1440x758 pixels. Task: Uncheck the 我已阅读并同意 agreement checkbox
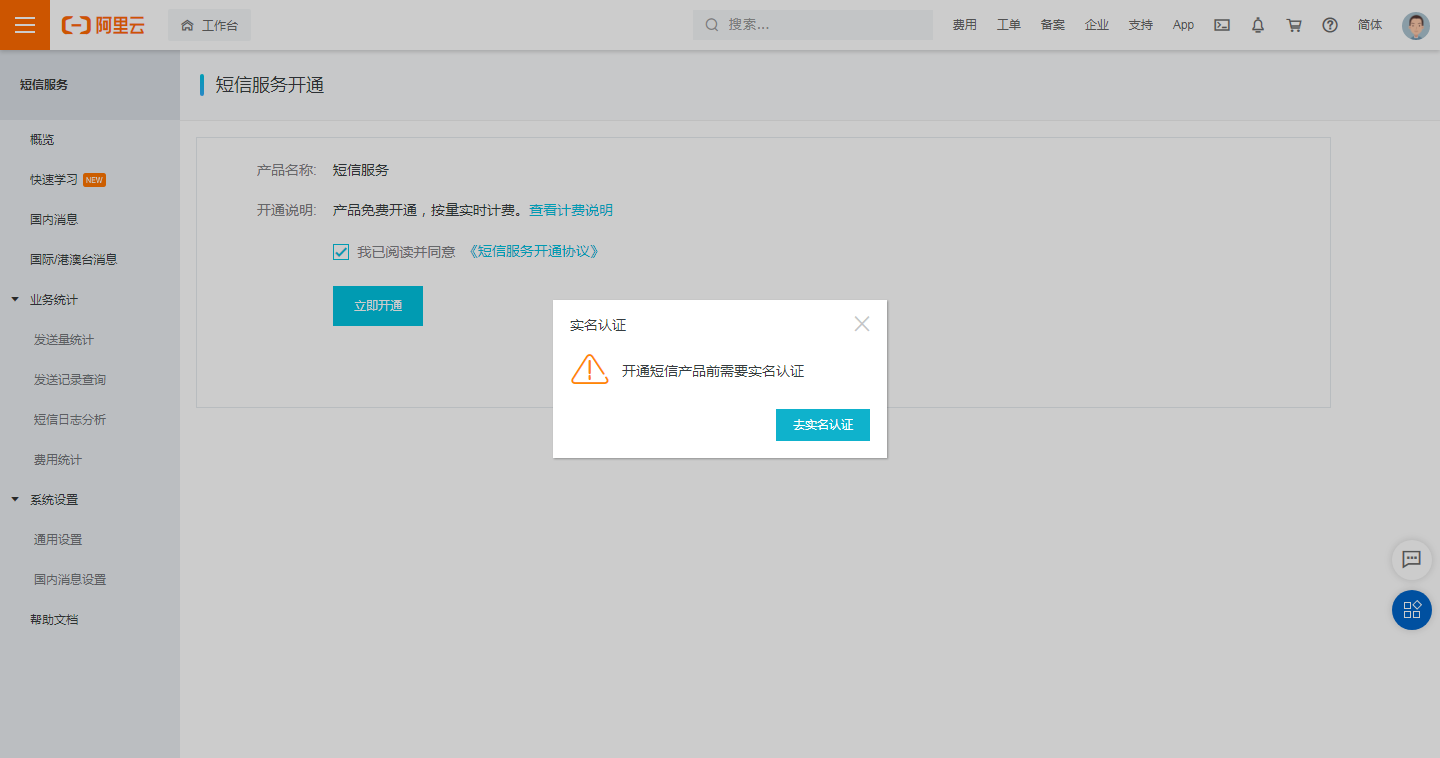tap(341, 252)
